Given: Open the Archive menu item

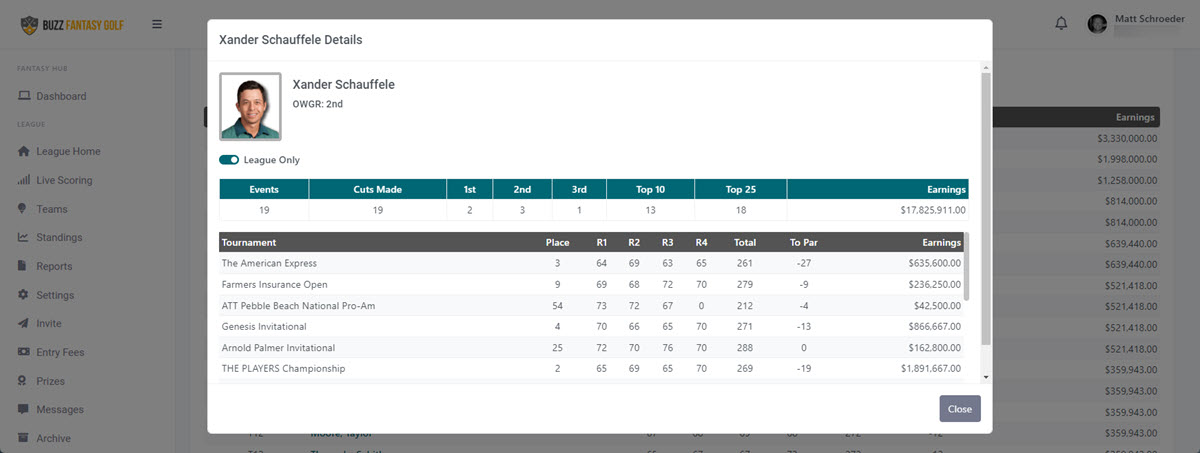Looking at the screenshot, I should [x=53, y=439].
